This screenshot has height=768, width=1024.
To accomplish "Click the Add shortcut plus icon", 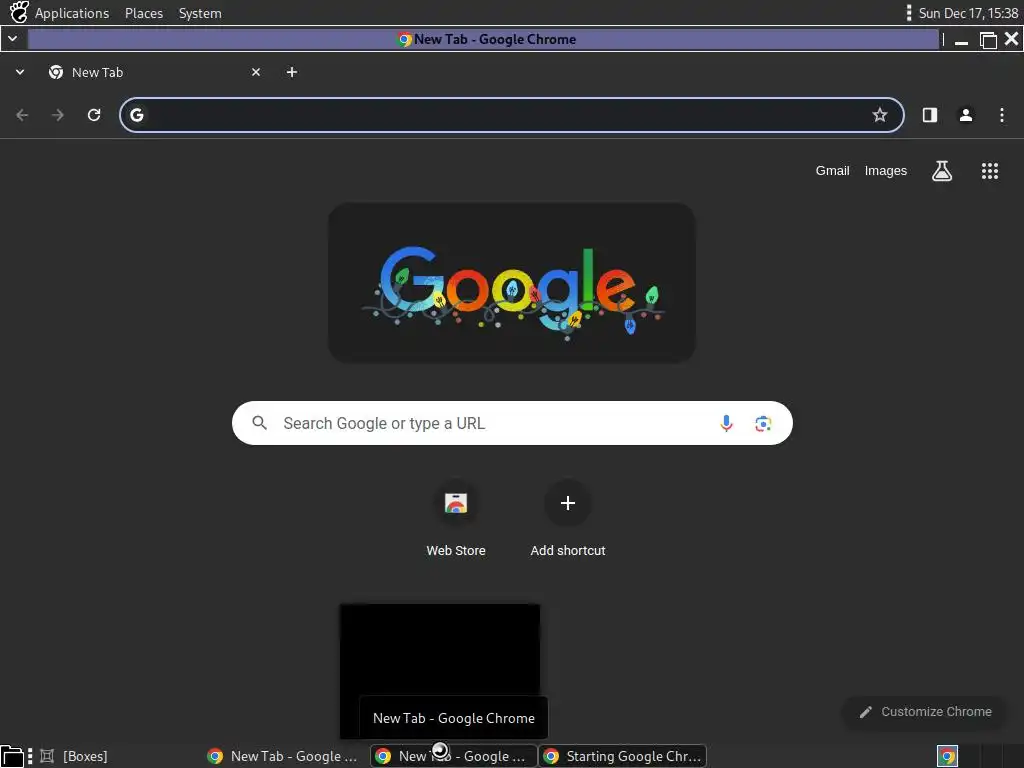I will tap(568, 503).
